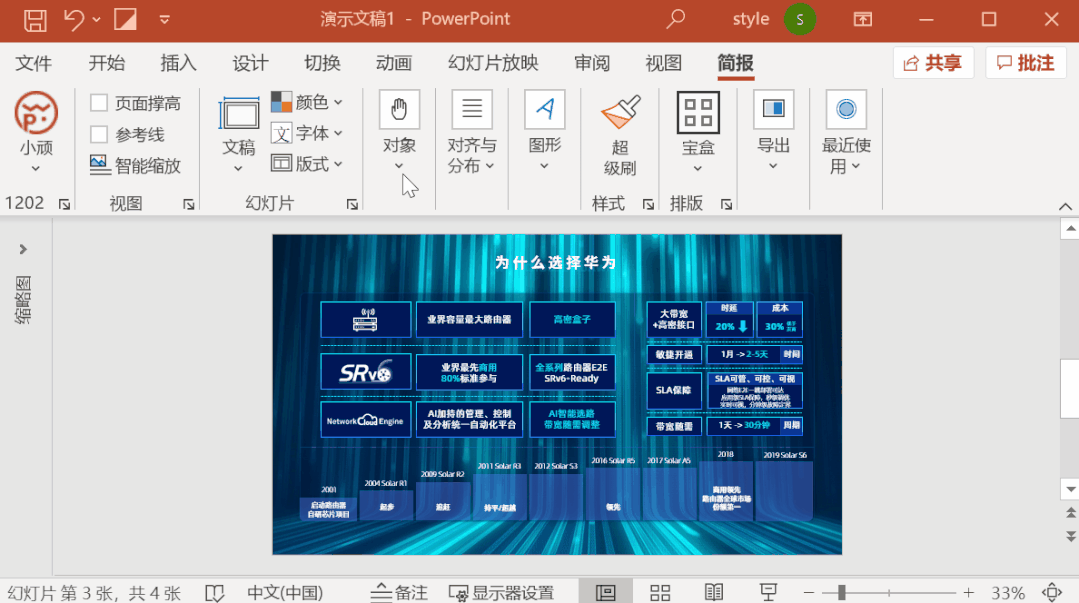Go to next slide double-arrow
This screenshot has width=1079, height=603.
point(1070,536)
